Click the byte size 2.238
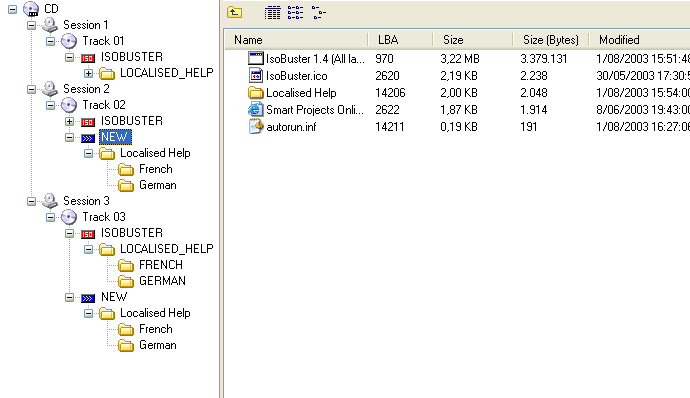Viewport: 690px width, 398px height. 534,76
